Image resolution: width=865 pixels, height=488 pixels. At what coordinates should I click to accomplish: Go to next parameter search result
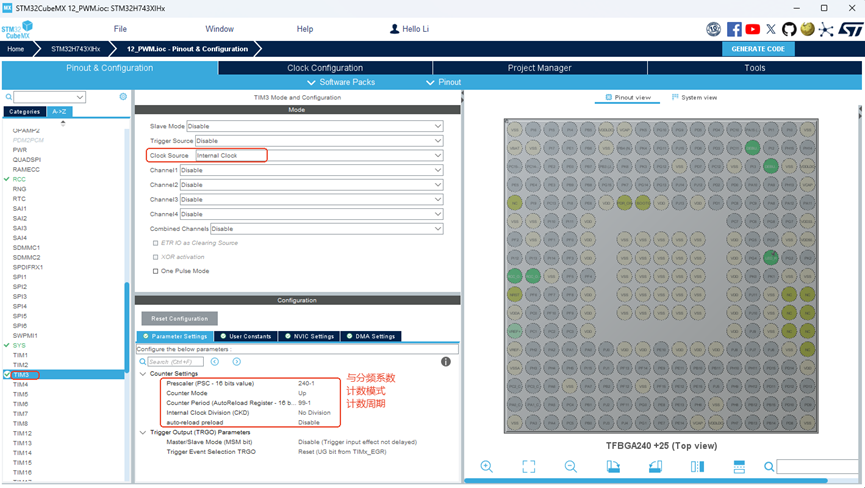pyautogui.click(x=237, y=362)
